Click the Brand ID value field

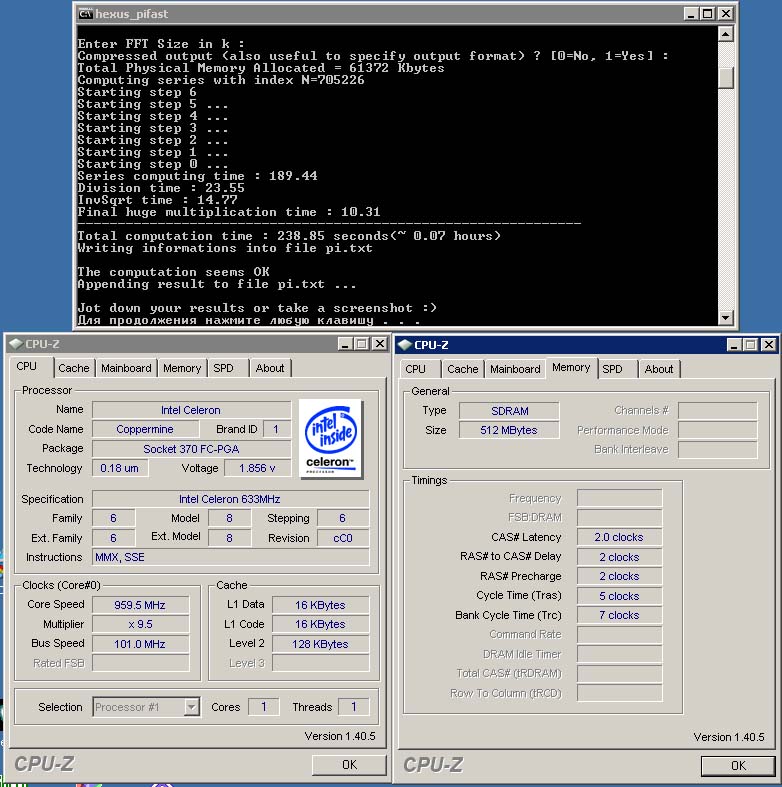[x=277, y=429]
